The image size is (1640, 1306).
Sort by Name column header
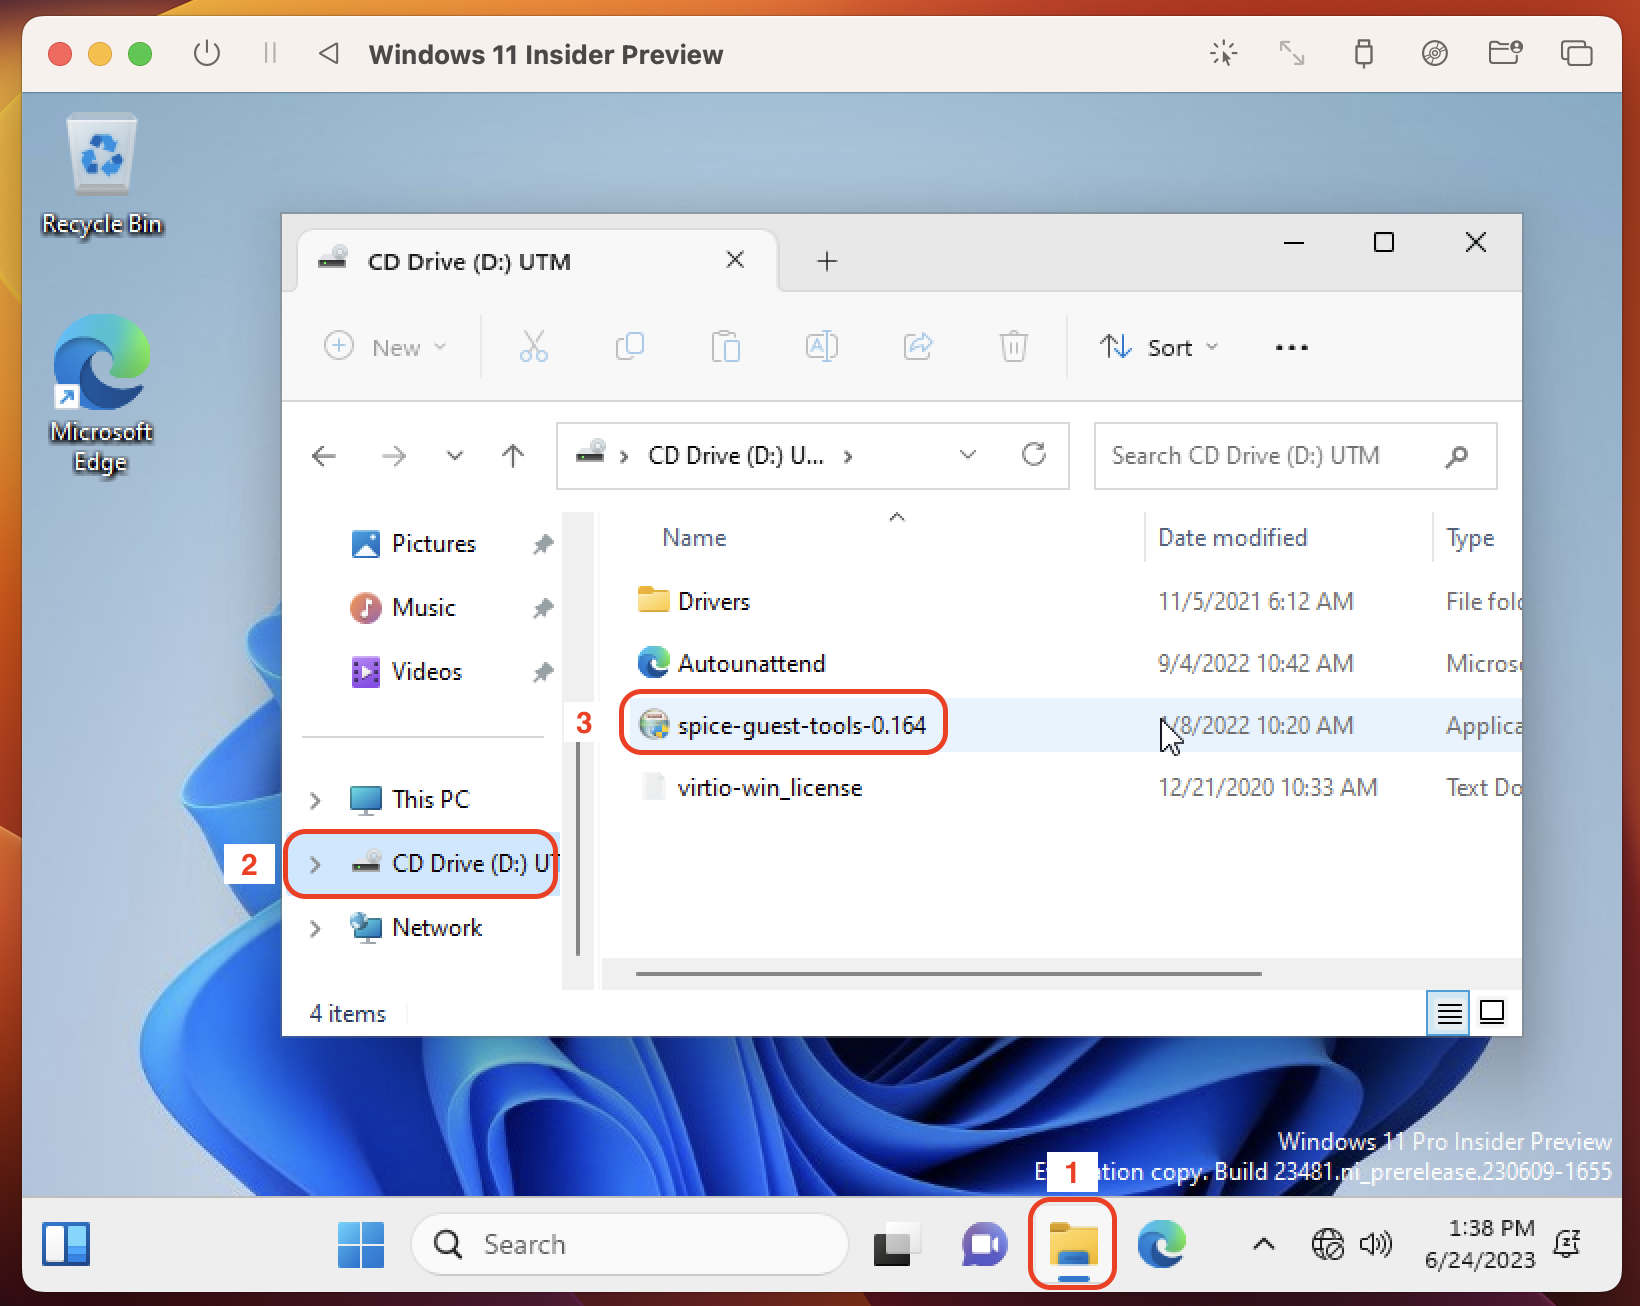pos(694,538)
